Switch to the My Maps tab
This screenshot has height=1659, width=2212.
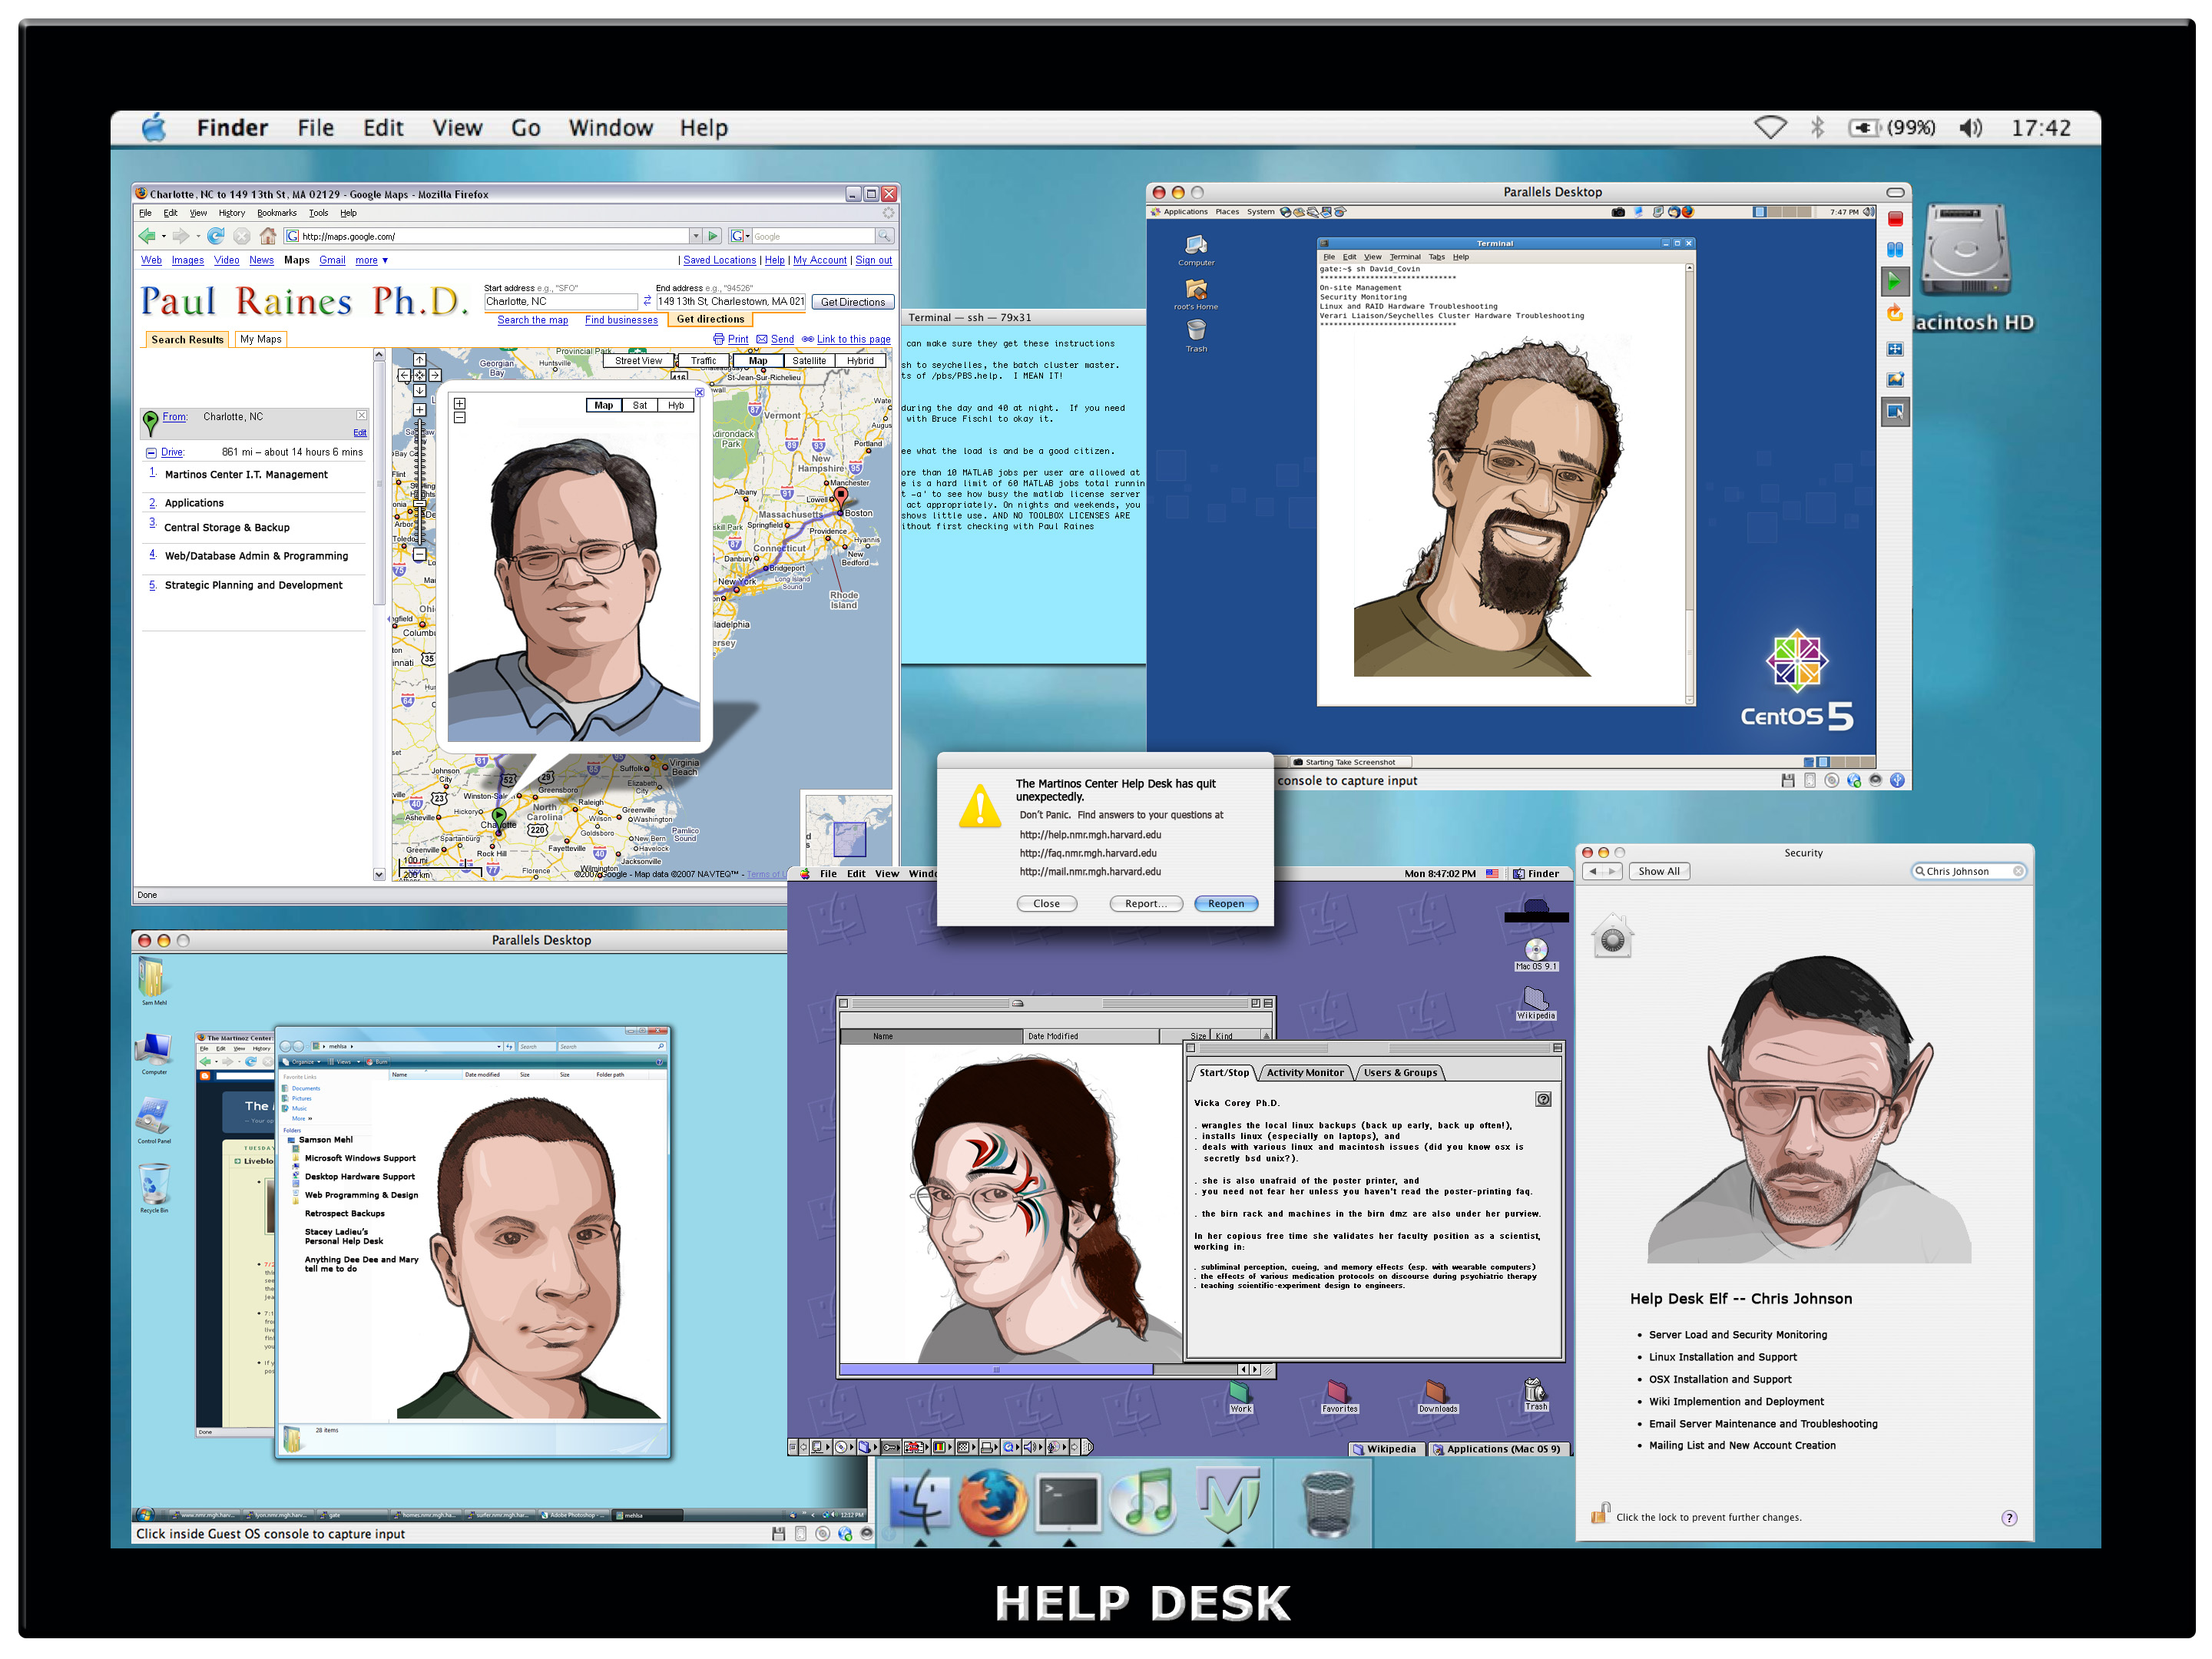point(260,339)
